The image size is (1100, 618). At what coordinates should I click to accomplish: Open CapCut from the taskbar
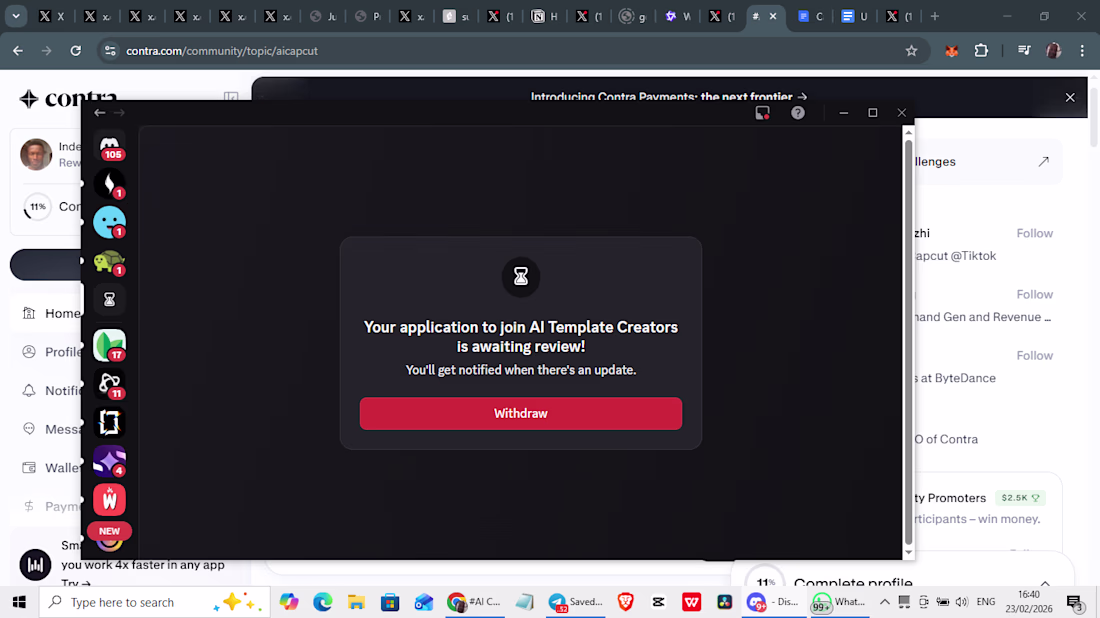[x=658, y=602]
